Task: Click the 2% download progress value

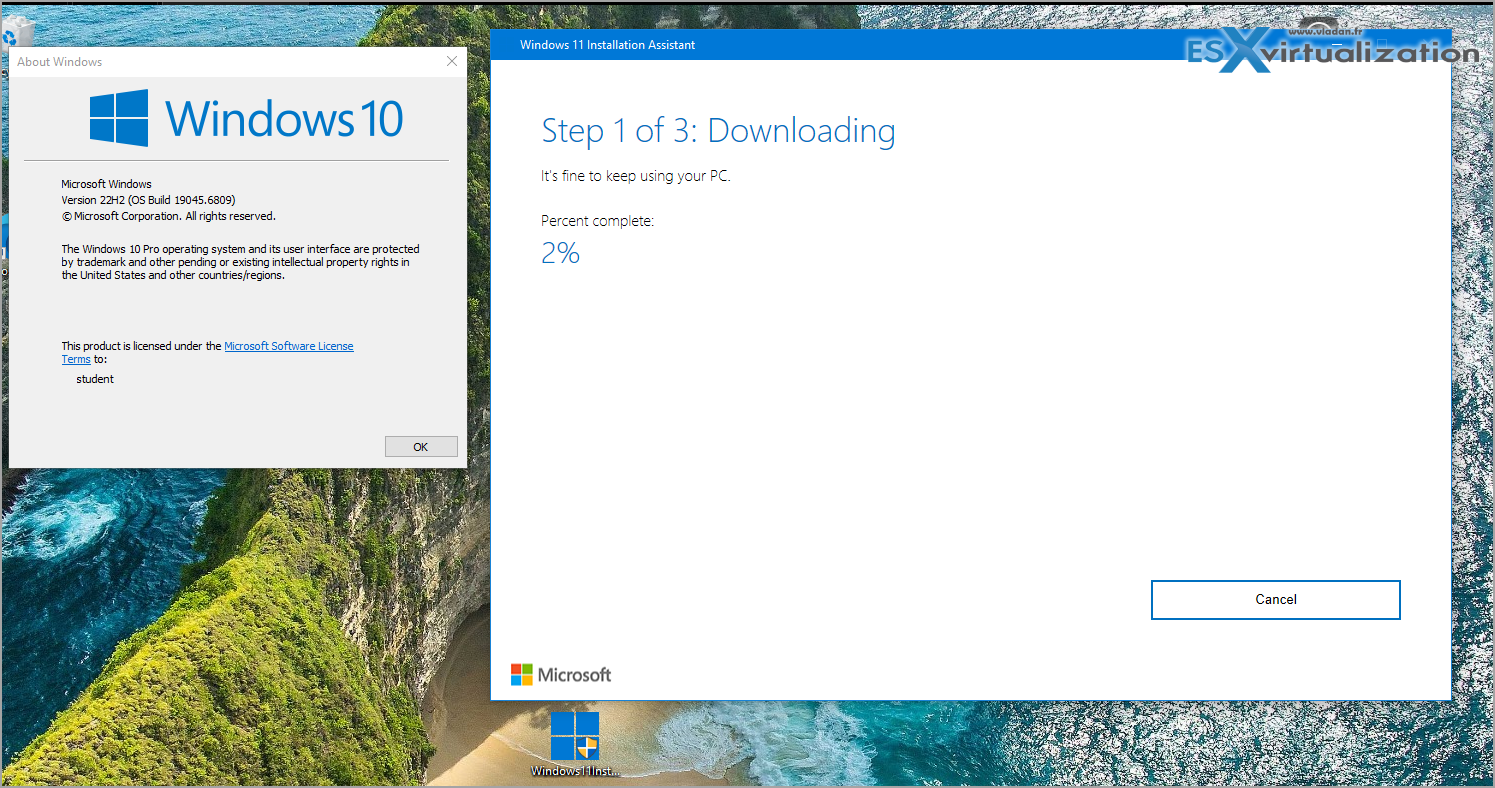Action: (560, 253)
